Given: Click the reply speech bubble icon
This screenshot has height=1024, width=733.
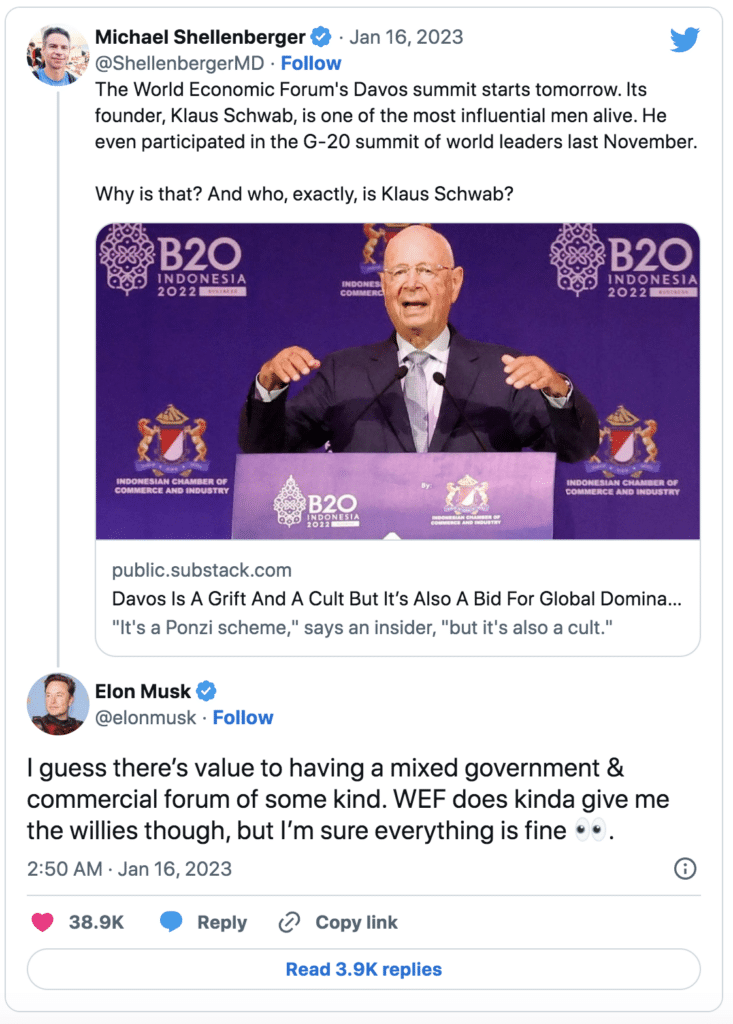Looking at the screenshot, I should point(171,922).
